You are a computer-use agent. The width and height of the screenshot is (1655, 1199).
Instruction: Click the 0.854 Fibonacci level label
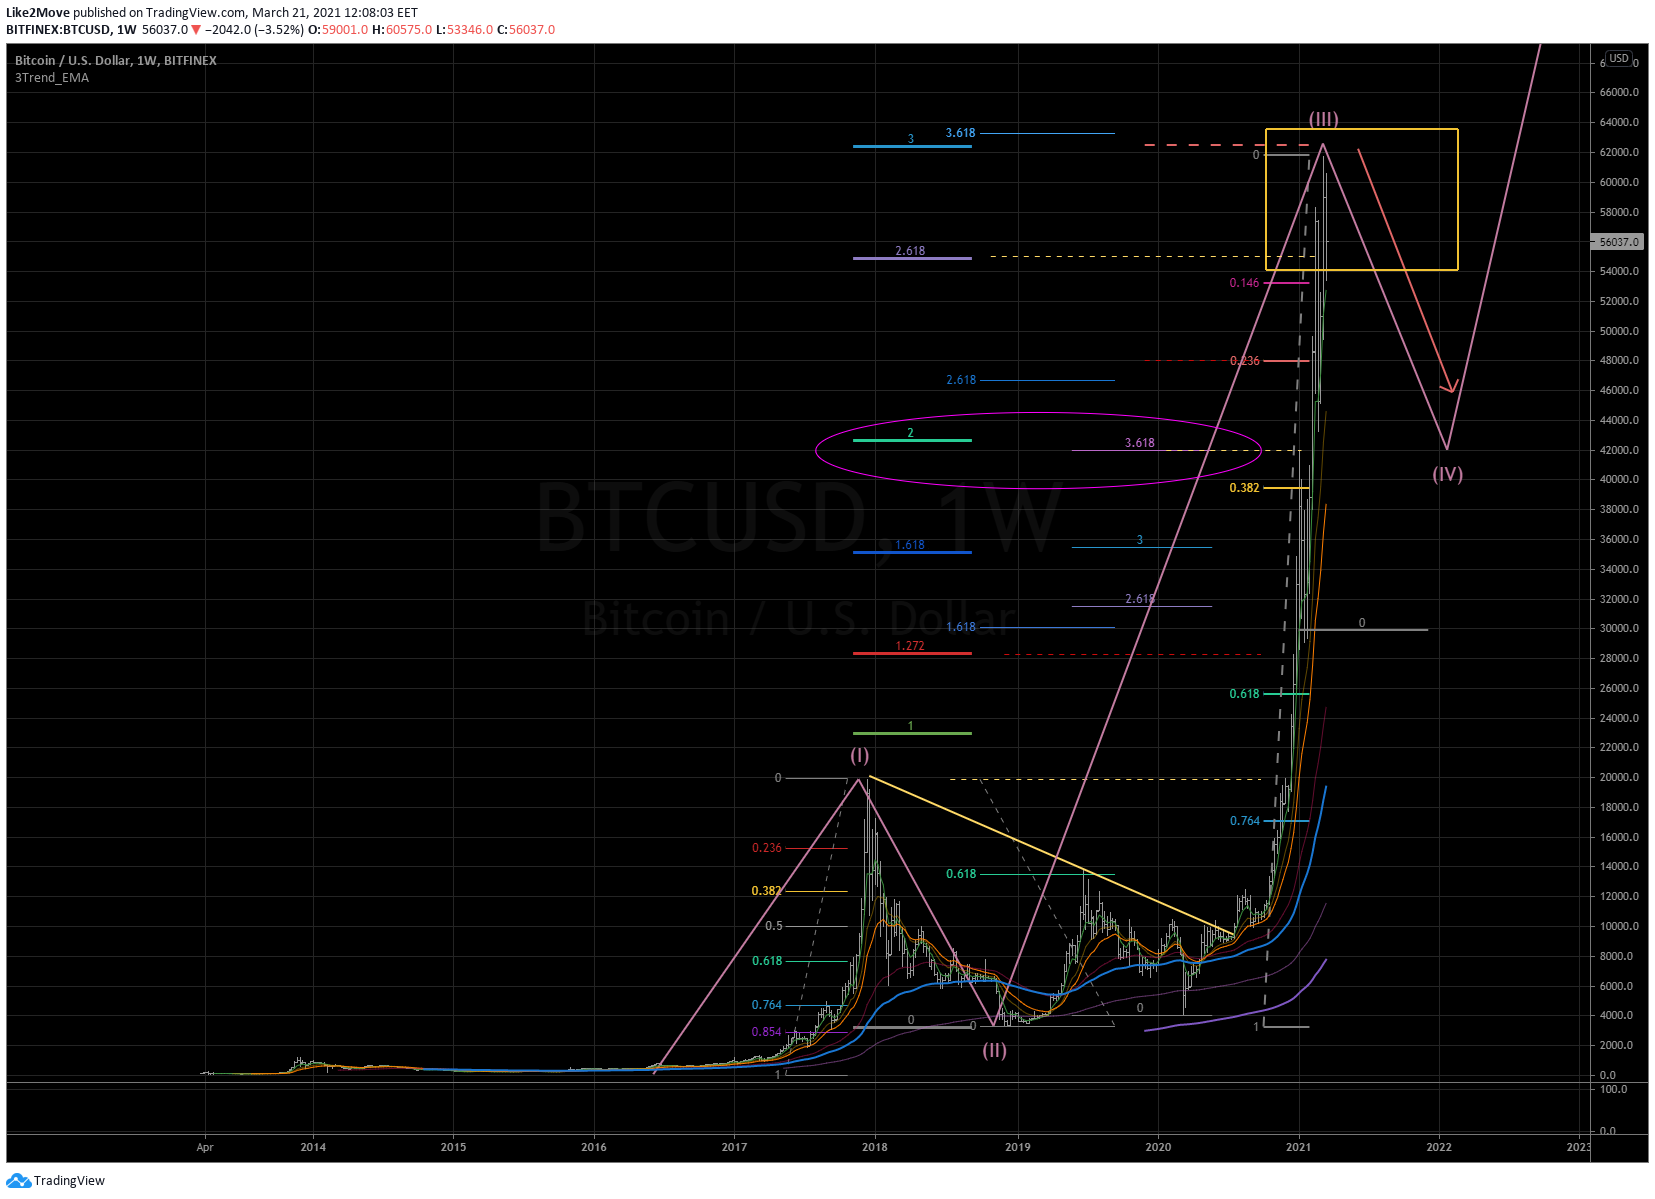pos(767,1032)
